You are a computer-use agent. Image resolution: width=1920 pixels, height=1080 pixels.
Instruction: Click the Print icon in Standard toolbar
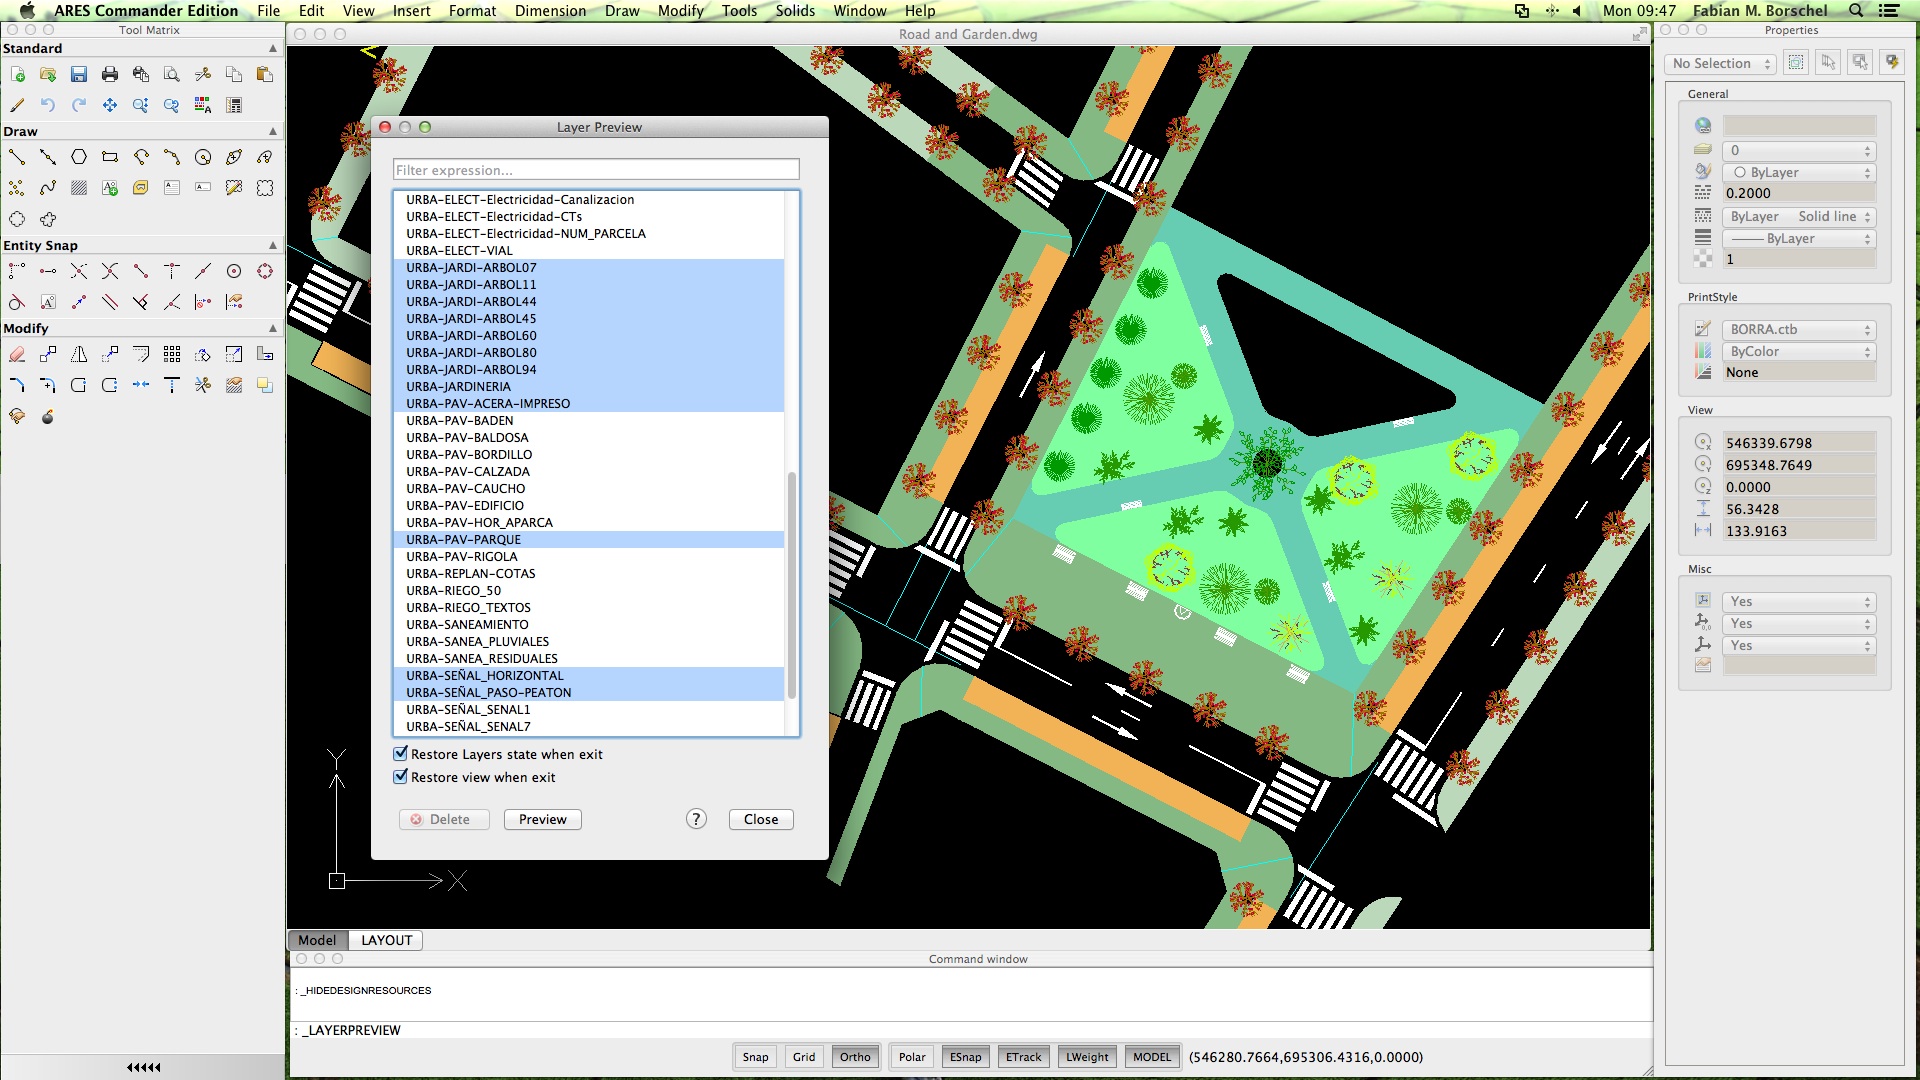110,74
